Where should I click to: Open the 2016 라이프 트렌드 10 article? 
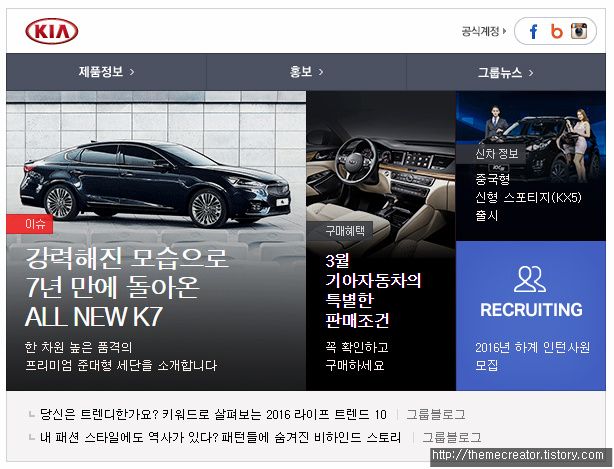(213, 415)
